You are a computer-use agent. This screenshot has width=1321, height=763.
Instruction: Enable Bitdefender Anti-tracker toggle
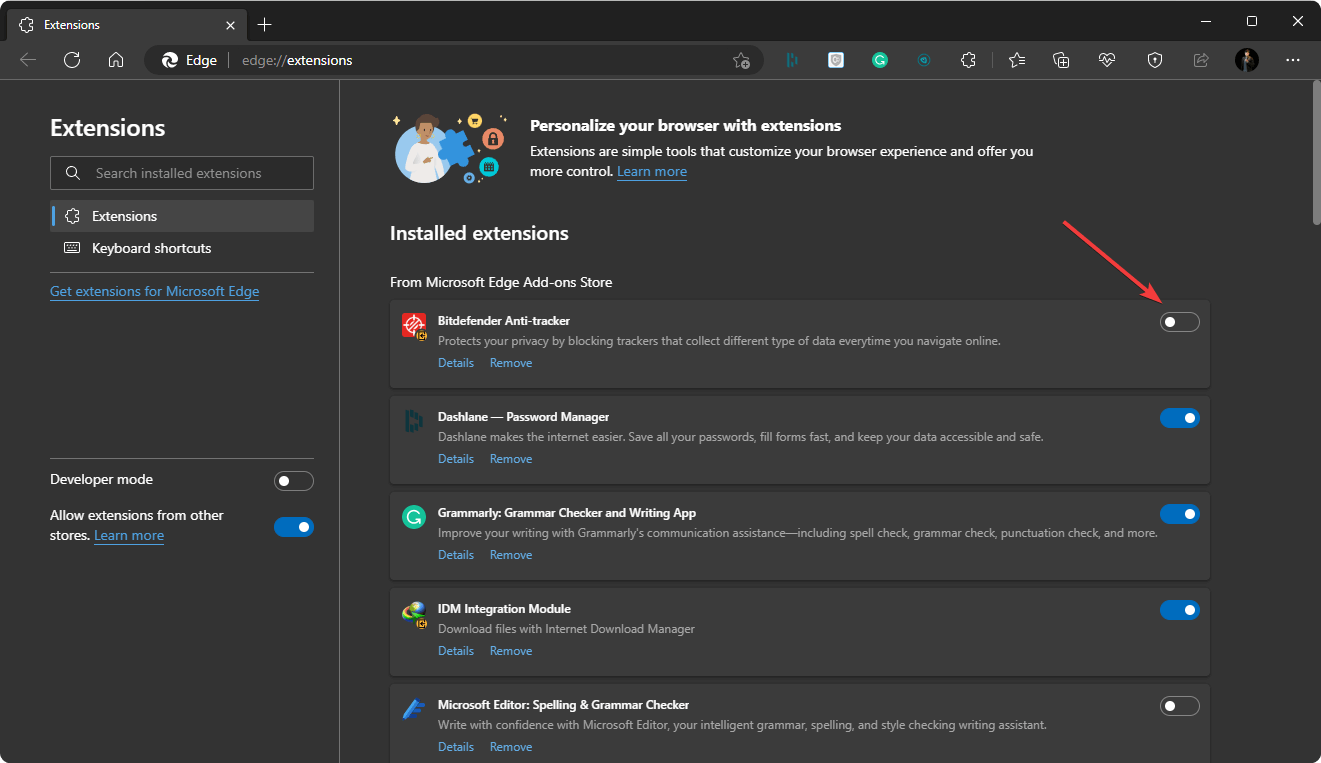(1180, 322)
